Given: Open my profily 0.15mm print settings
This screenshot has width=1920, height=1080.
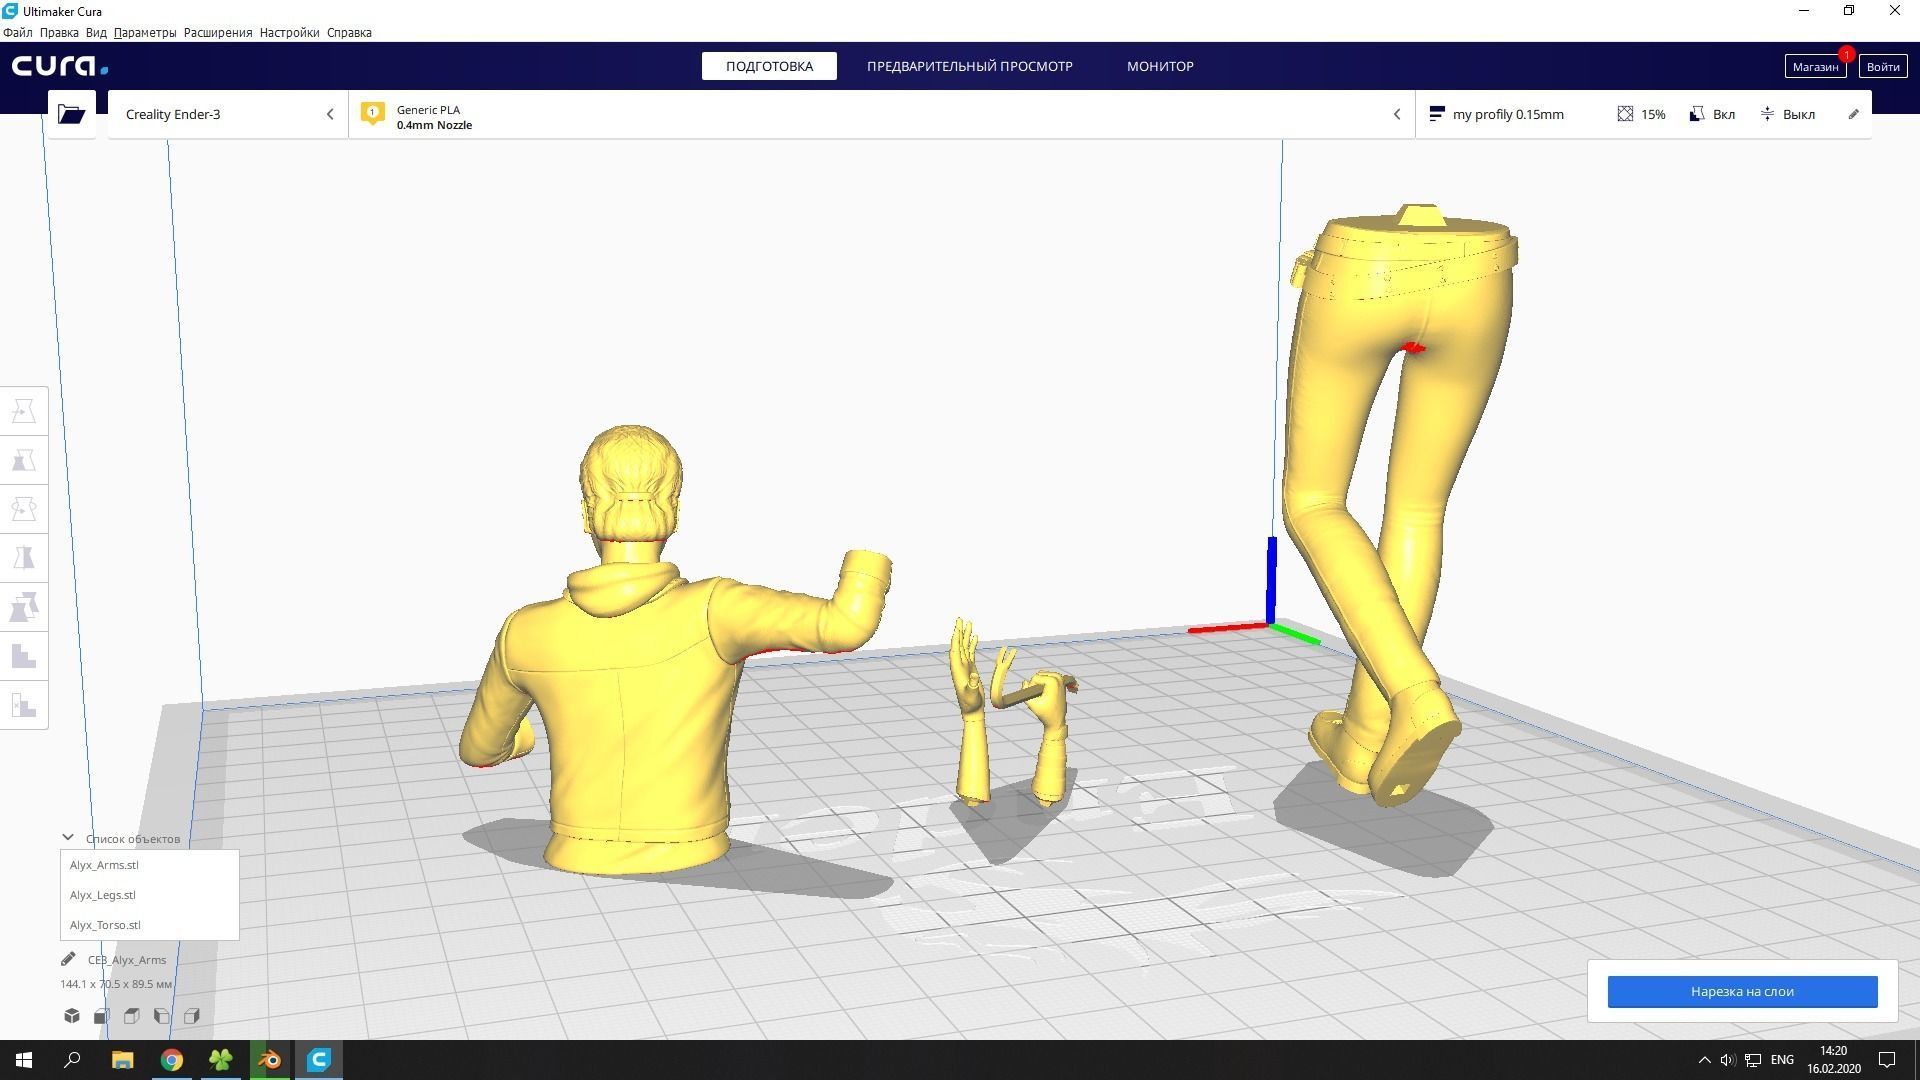Looking at the screenshot, I should 1507,114.
